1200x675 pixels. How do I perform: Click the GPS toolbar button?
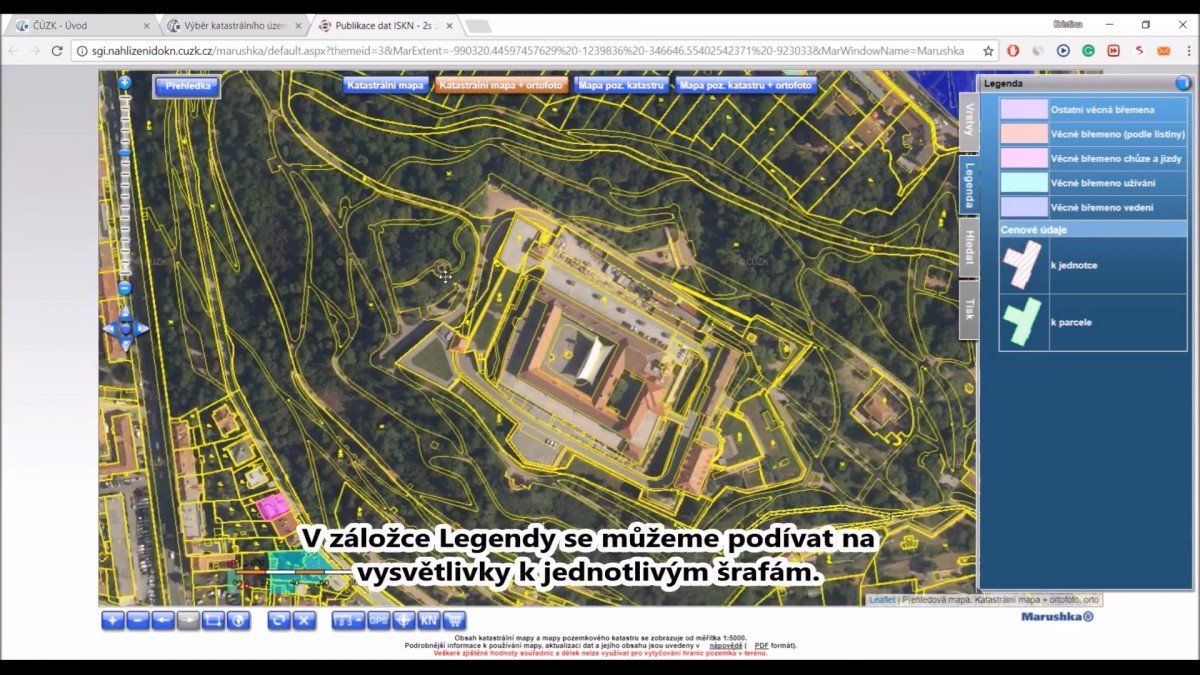tap(379, 620)
